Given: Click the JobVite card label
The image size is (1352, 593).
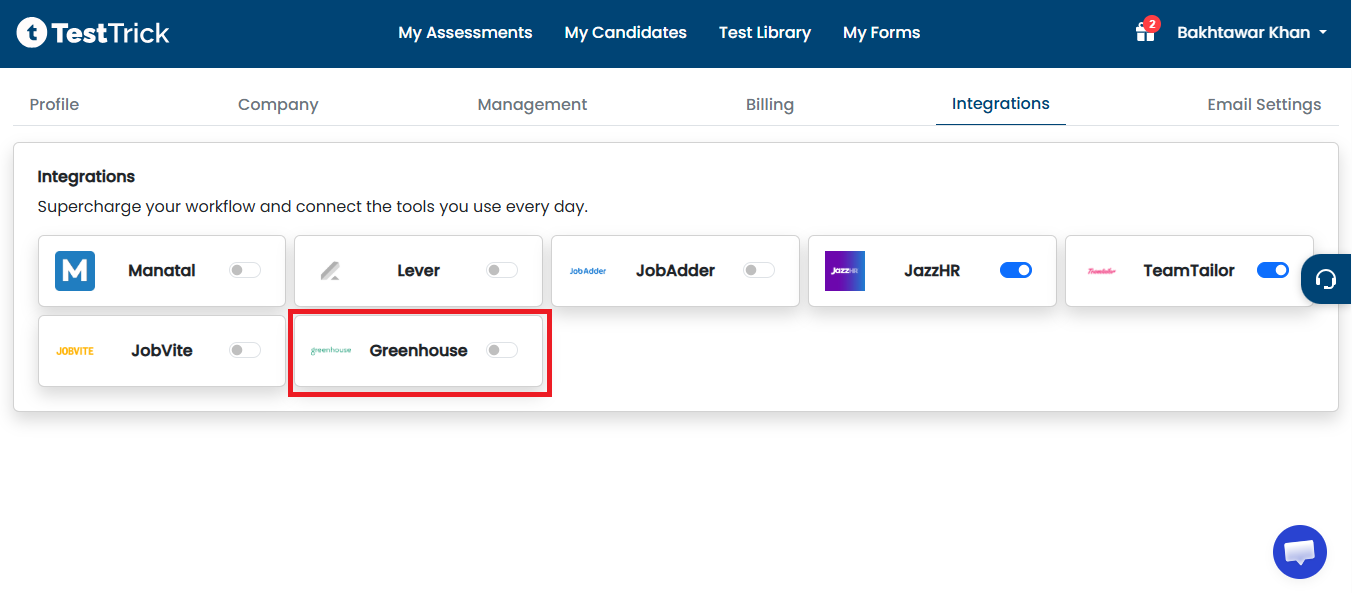Looking at the screenshot, I should click(x=162, y=351).
